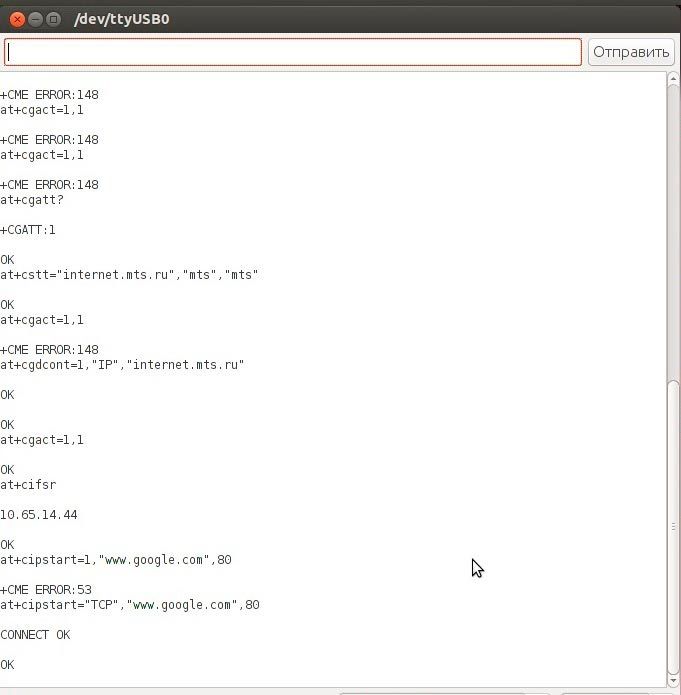The image size is (681, 695).
Task: Click the at+cgatt? command line
Action: [32, 200]
